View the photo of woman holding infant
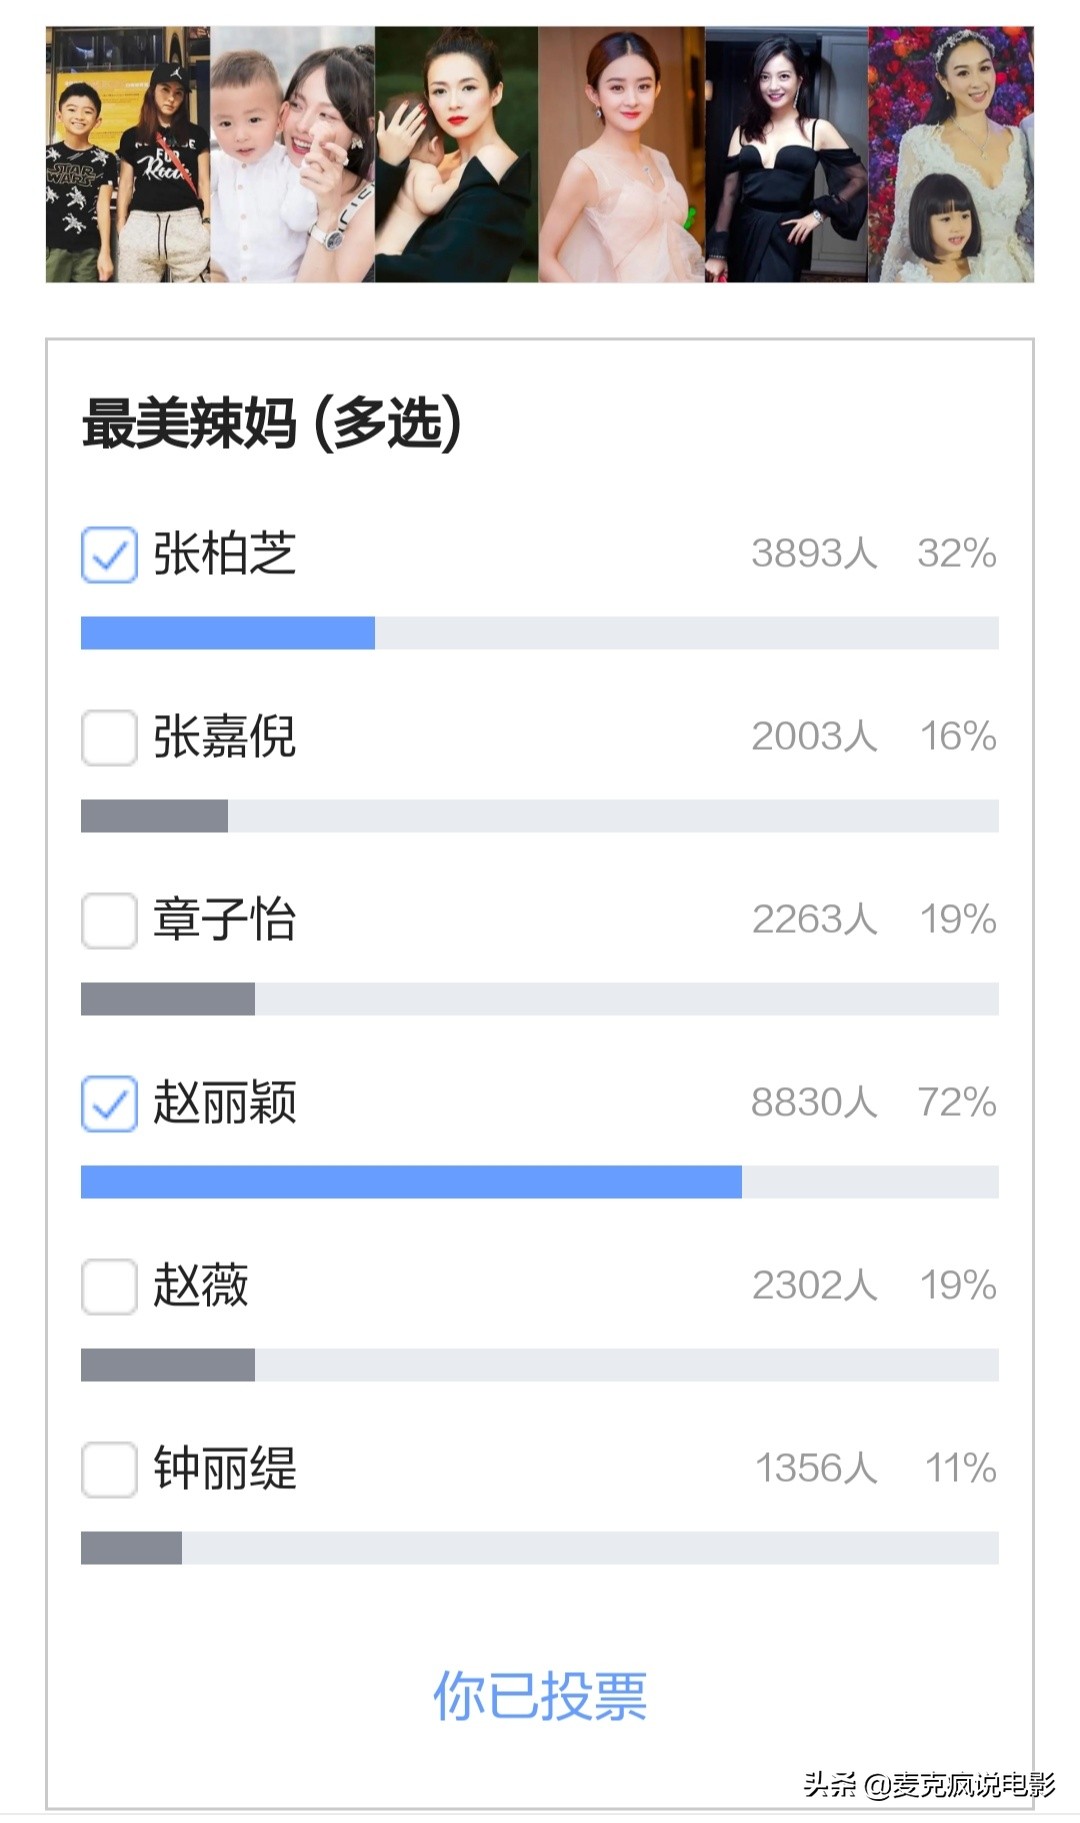 (x=457, y=155)
